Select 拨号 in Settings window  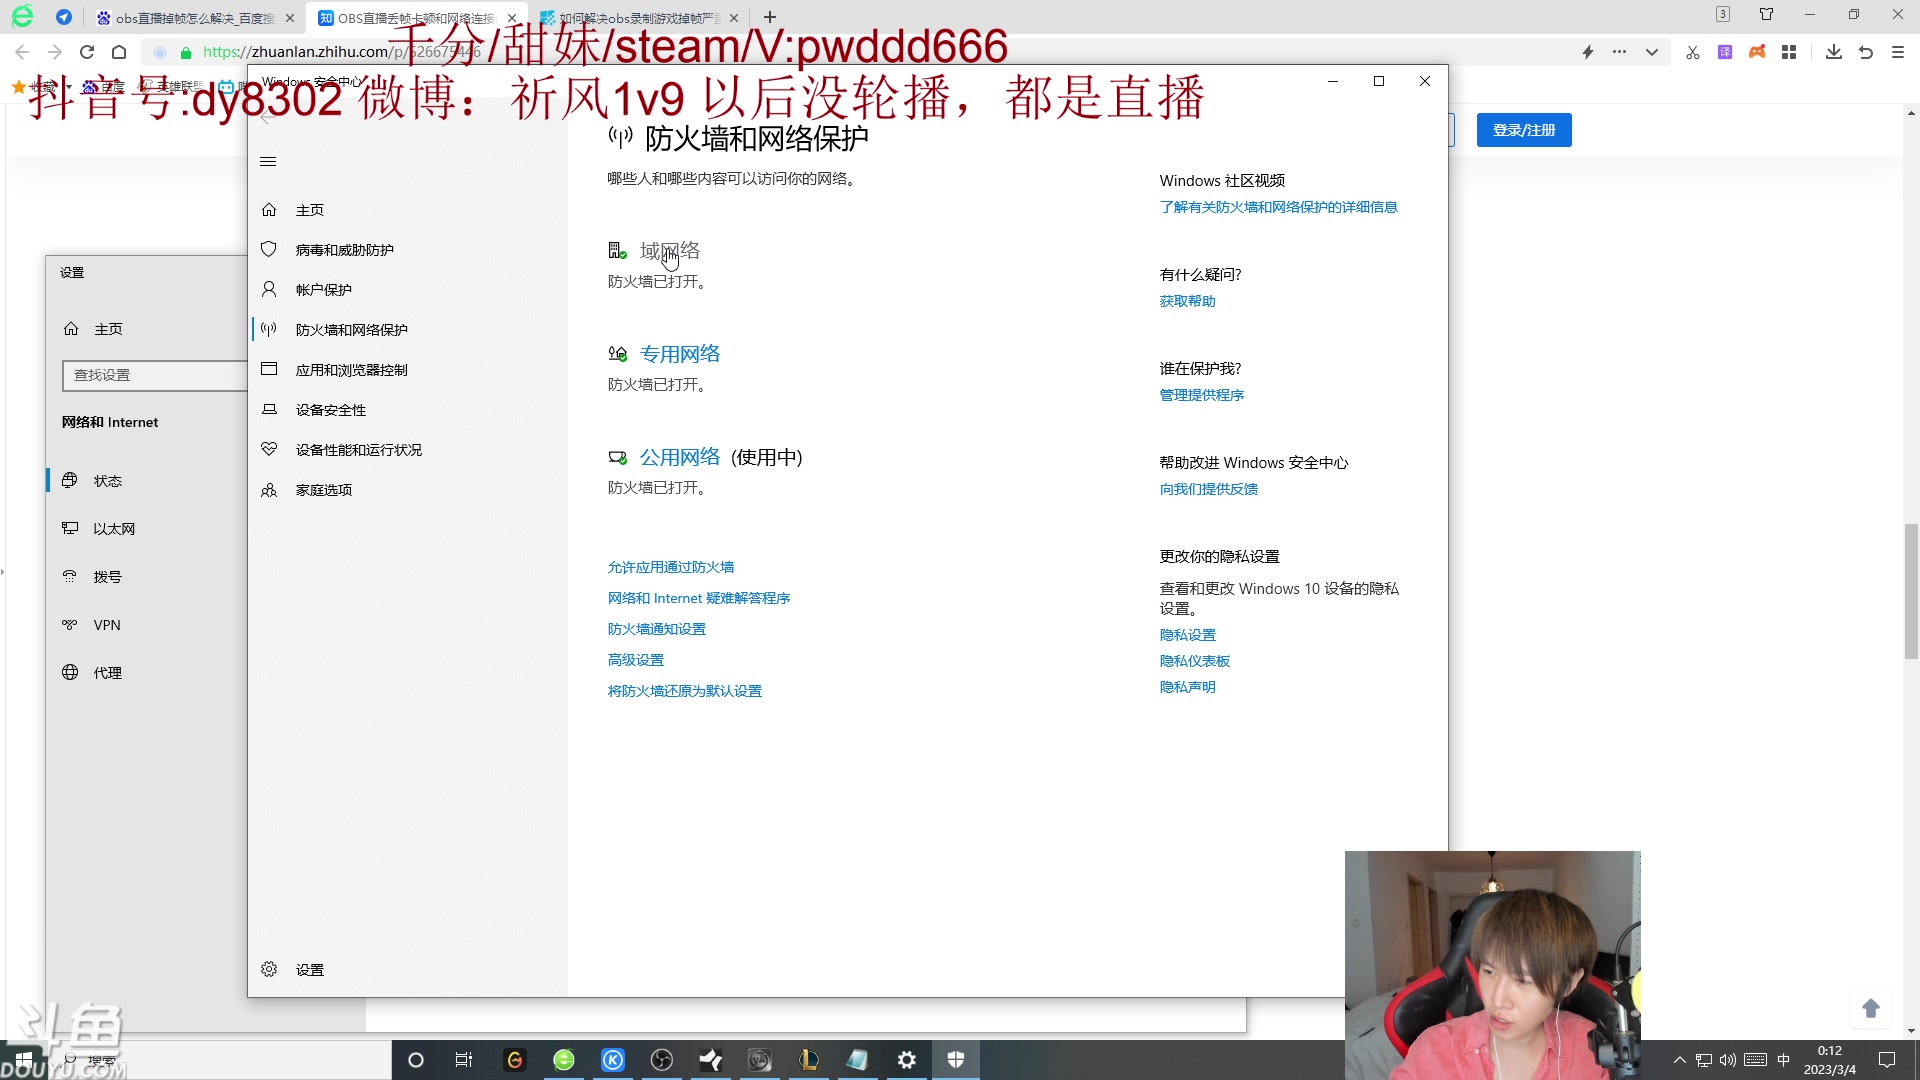click(x=108, y=577)
